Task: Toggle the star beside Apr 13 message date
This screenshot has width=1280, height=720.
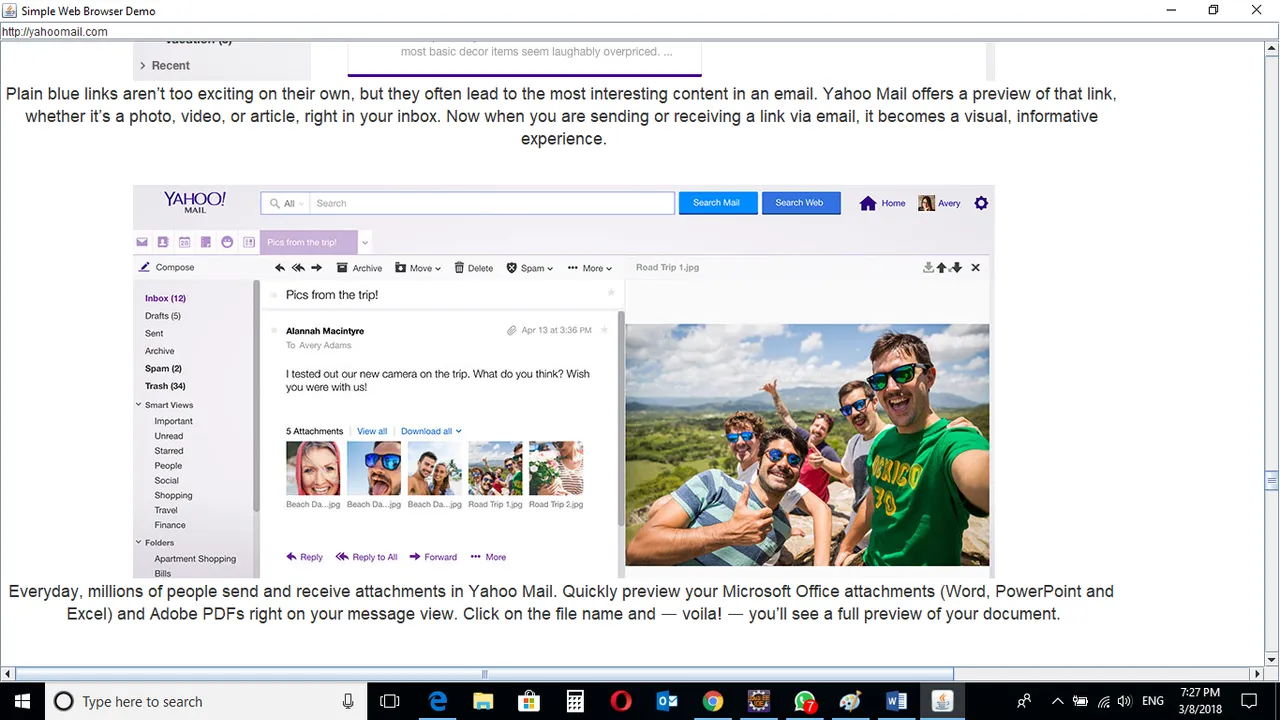Action: point(604,330)
